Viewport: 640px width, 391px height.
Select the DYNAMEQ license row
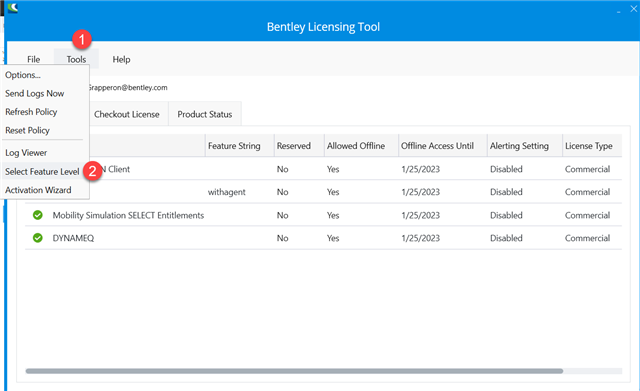pos(323,238)
